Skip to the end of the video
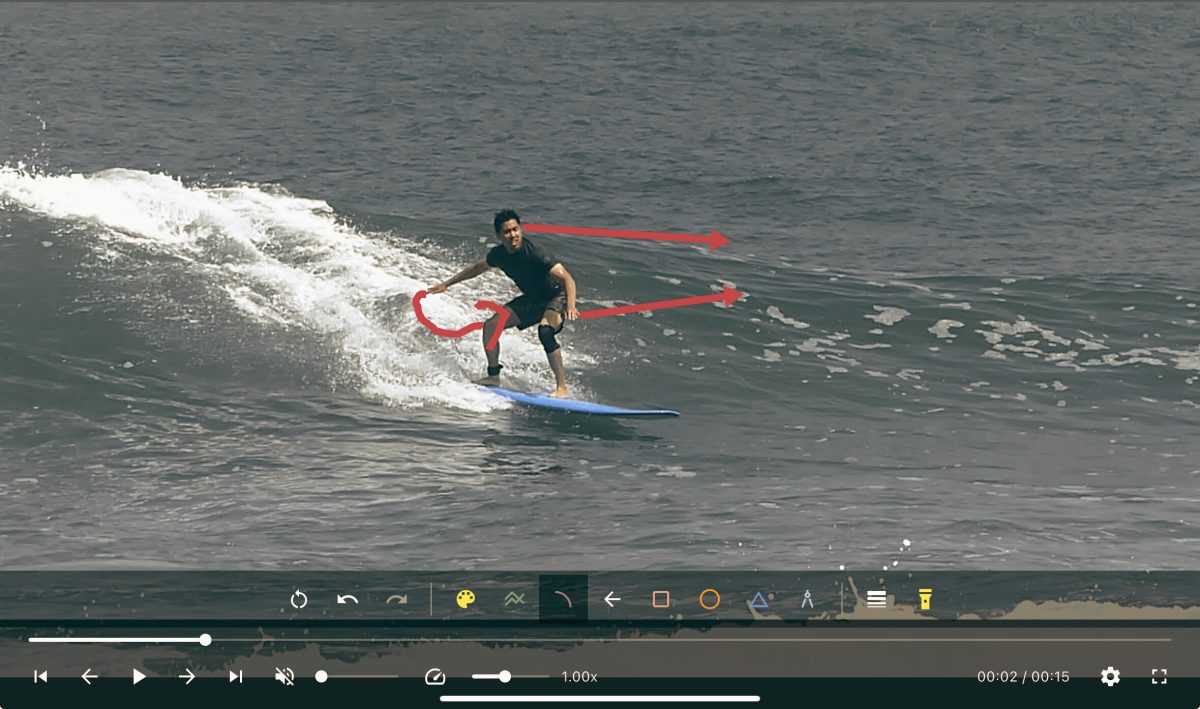Viewport: 1200px width, 709px height. [236, 677]
